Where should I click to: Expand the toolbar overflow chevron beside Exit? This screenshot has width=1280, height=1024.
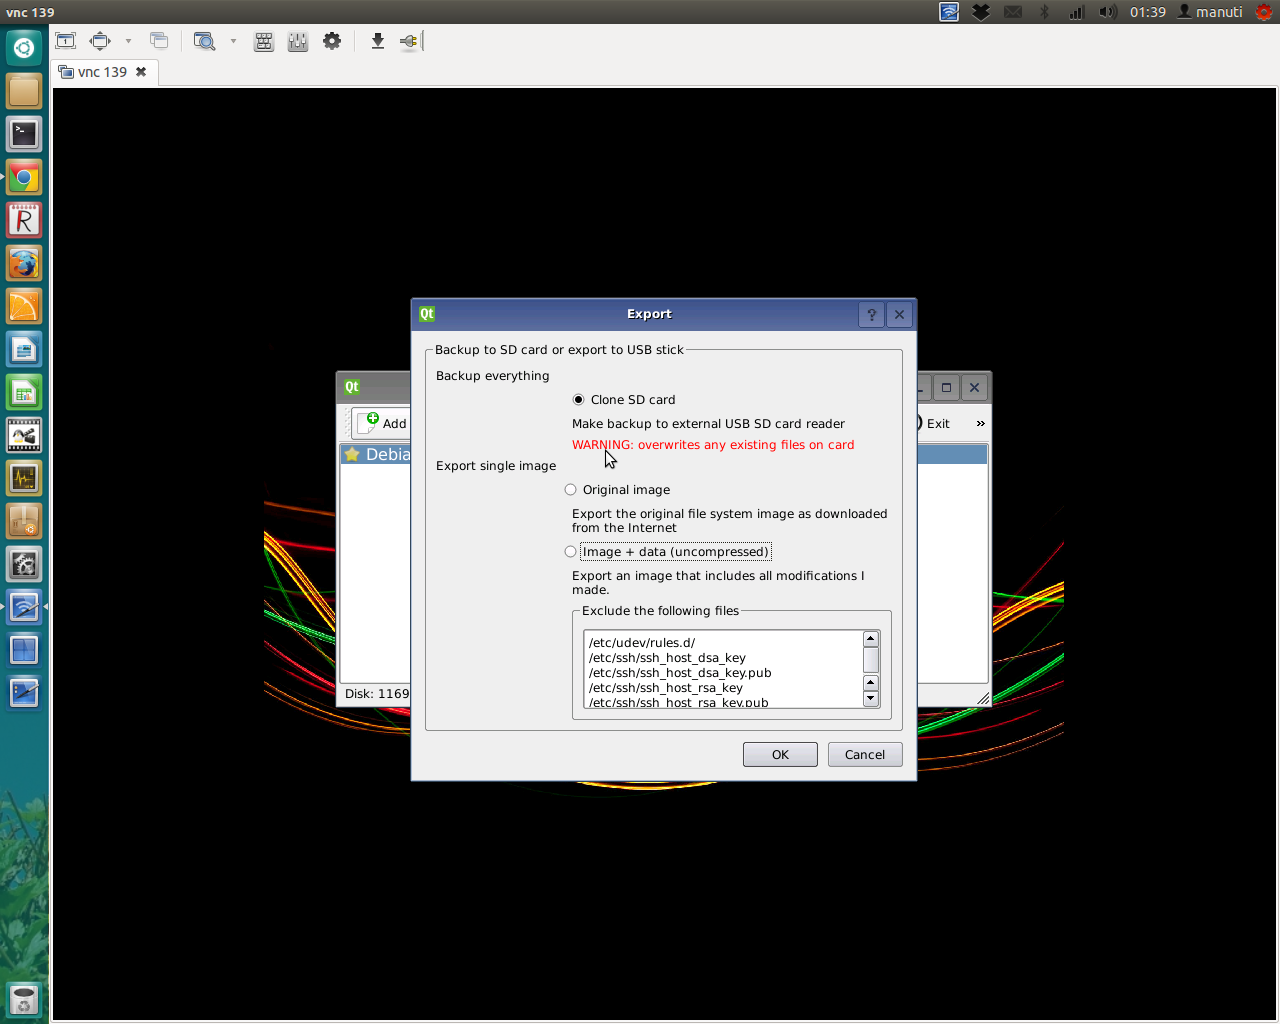click(980, 424)
